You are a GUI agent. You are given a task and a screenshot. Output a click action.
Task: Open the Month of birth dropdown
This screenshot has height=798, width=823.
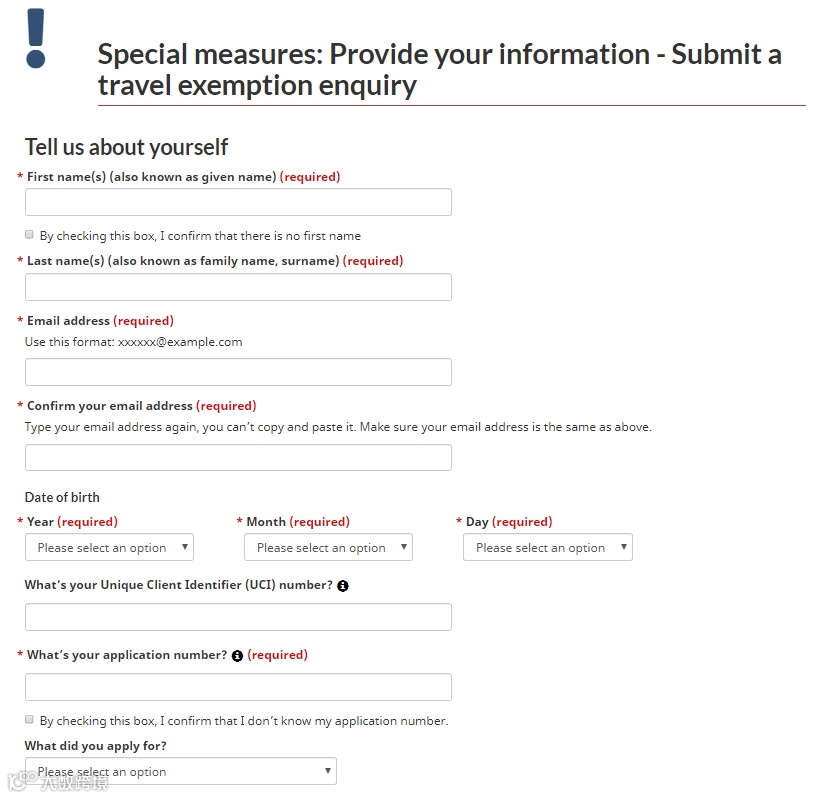click(328, 547)
